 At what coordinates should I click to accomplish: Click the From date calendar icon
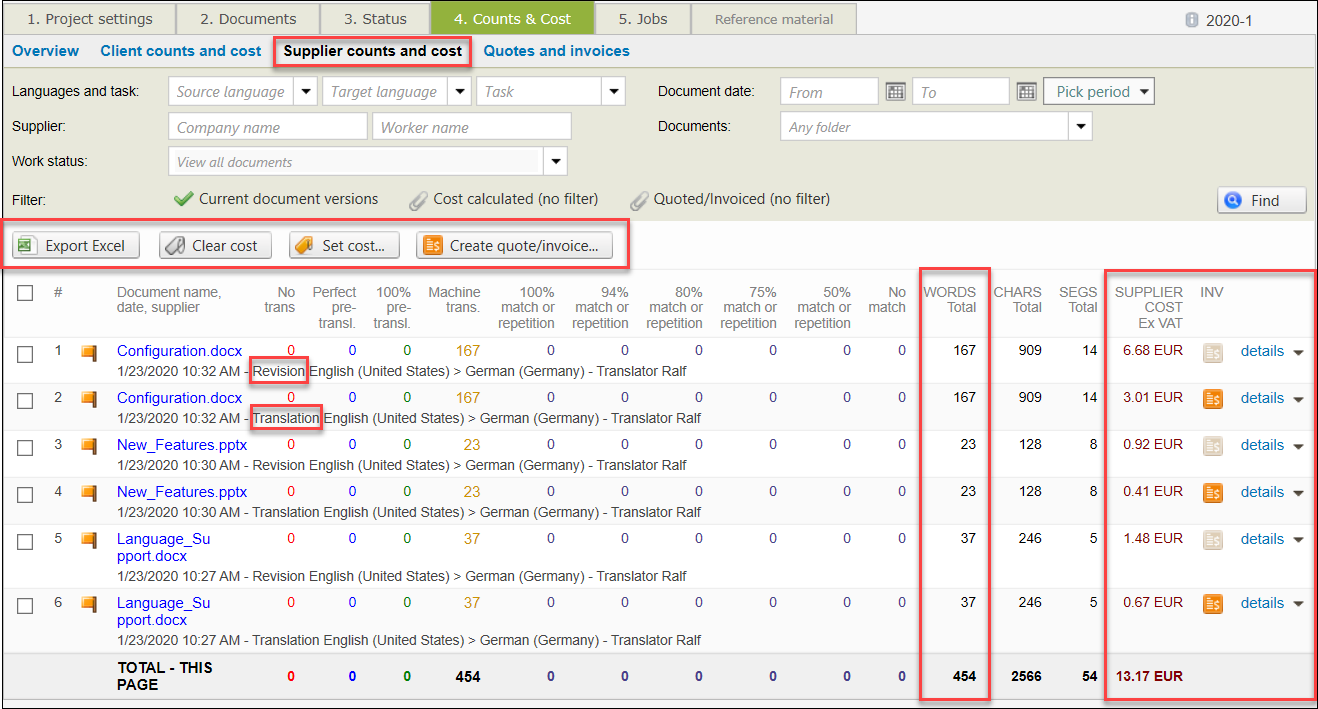pos(895,92)
